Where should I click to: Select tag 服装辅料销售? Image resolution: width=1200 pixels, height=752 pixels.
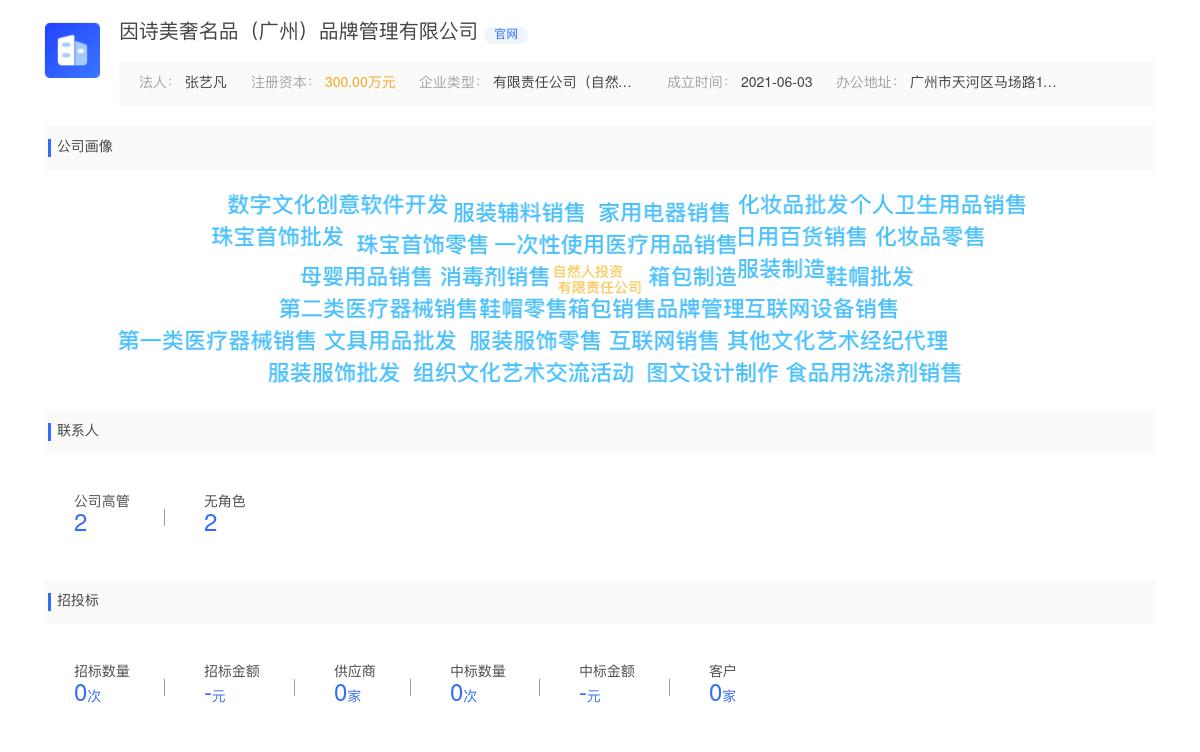tap(519, 213)
